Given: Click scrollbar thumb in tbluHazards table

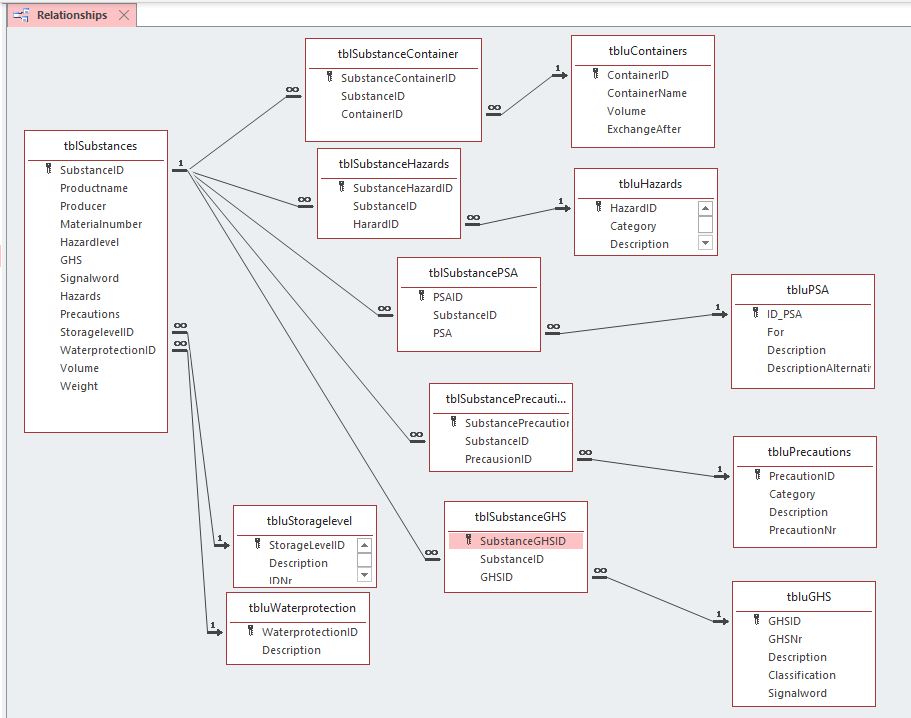Looking at the screenshot, I should [705, 225].
